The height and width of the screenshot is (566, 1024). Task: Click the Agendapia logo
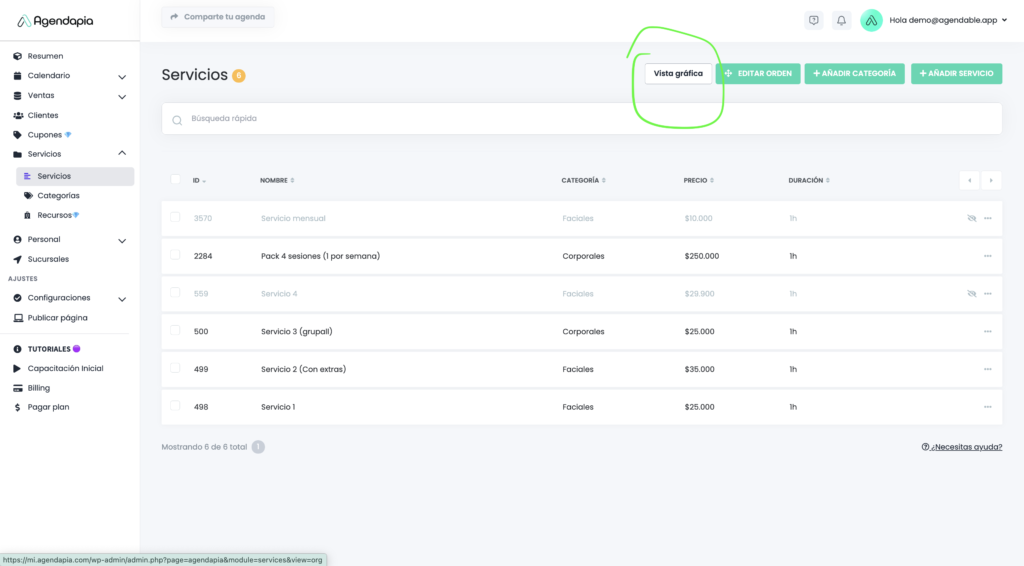pyautogui.click(x=58, y=20)
